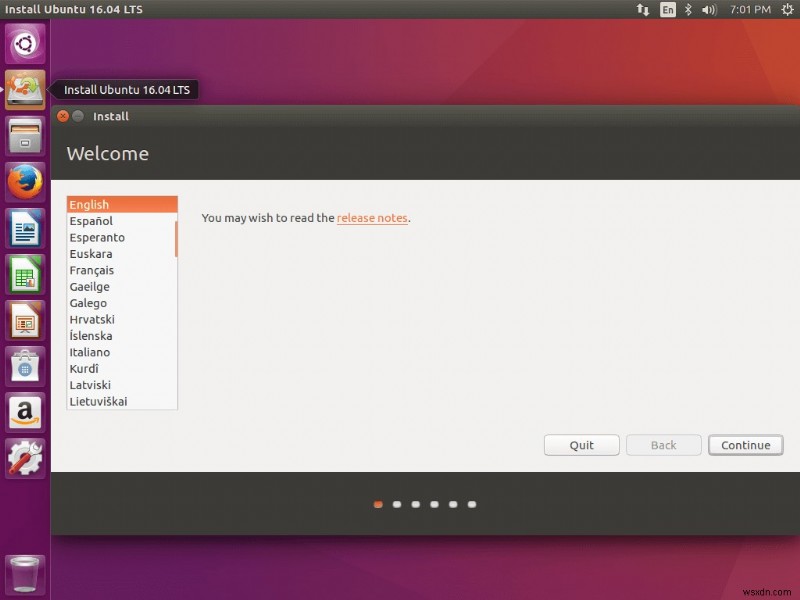This screenshot has width=800, height=600.
Task: Quit the Ubuntu installer
Action: click(581, 445)
